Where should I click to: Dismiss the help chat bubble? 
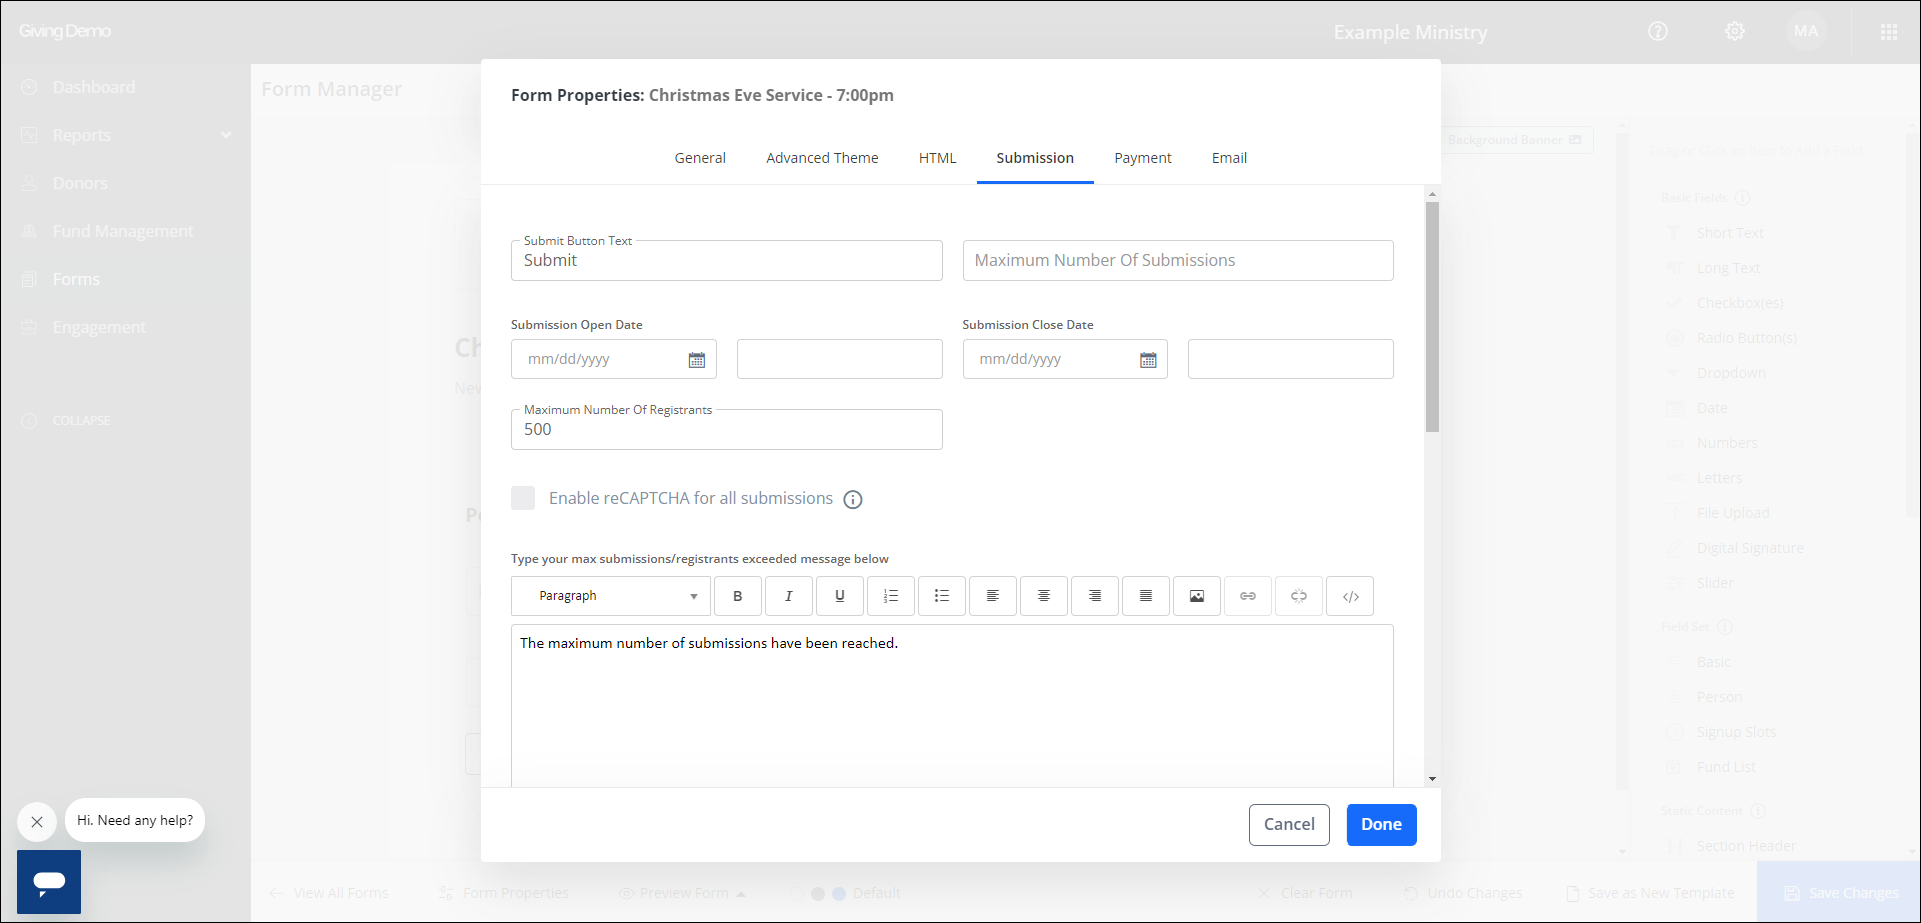pos(37,822)
